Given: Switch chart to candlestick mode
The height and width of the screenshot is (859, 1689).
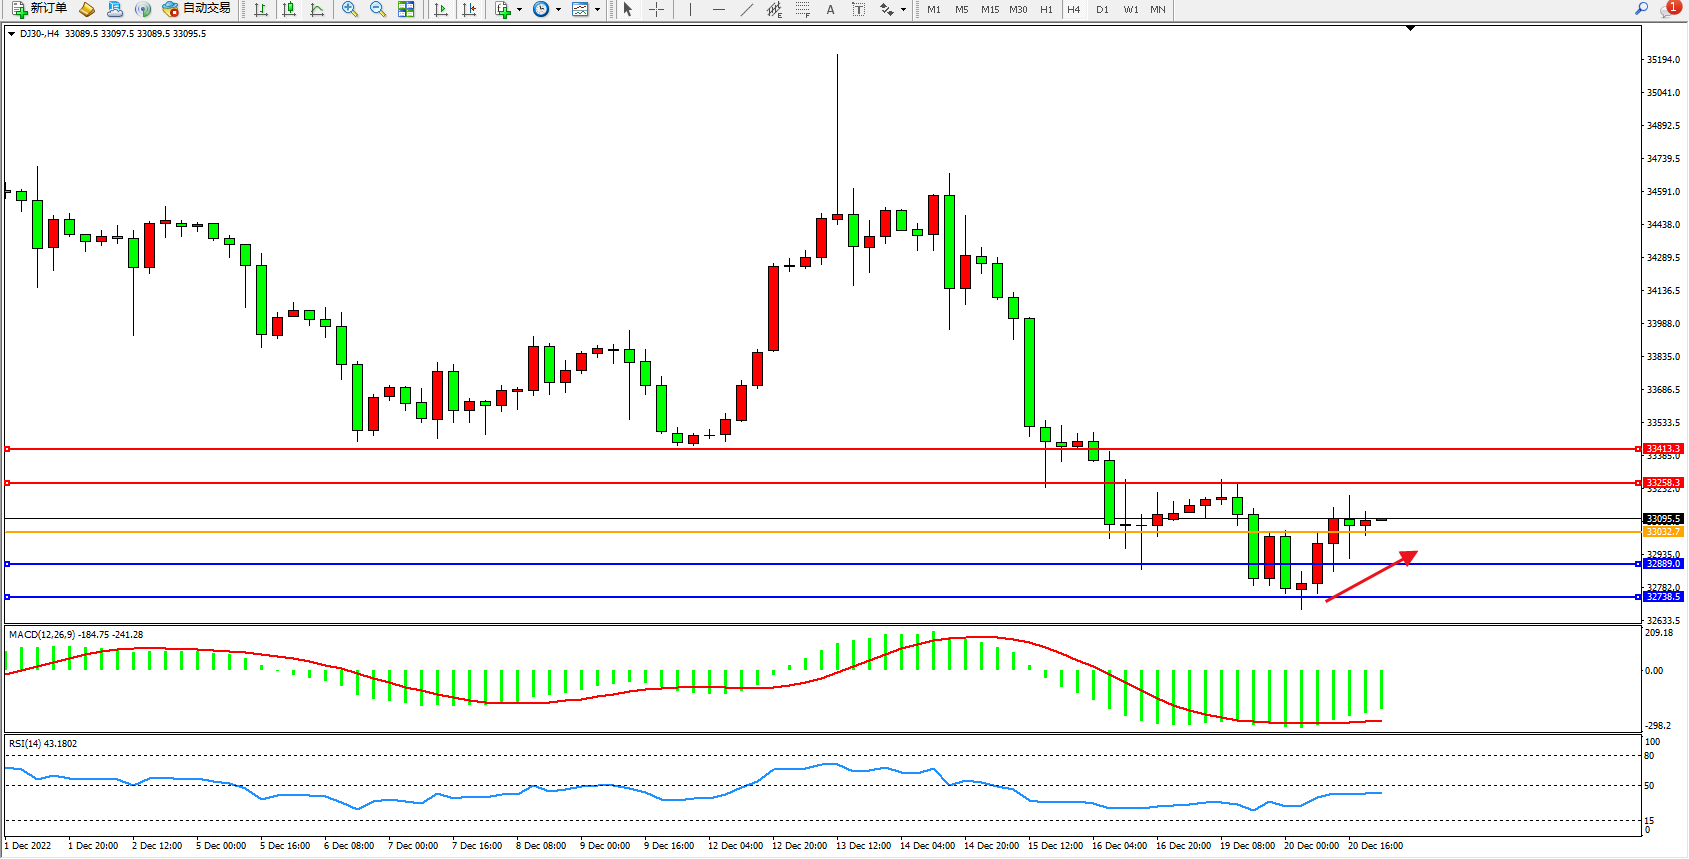Looking at the screenshot, I should 289,9.
